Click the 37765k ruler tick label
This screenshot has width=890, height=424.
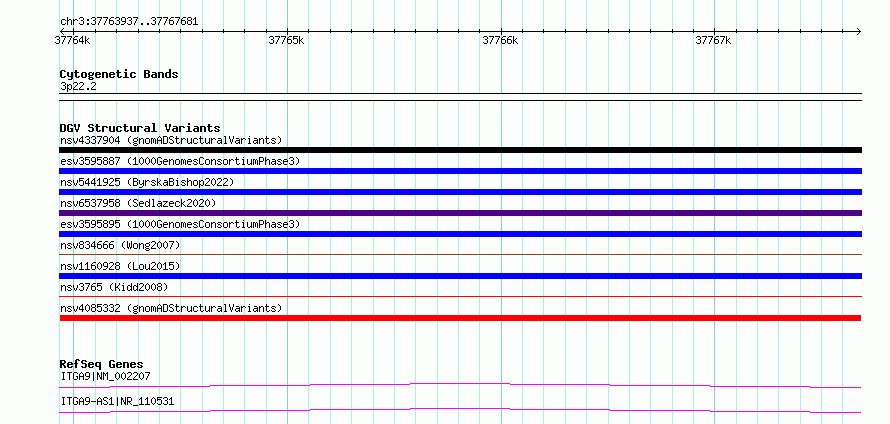[x=286, y=40]
